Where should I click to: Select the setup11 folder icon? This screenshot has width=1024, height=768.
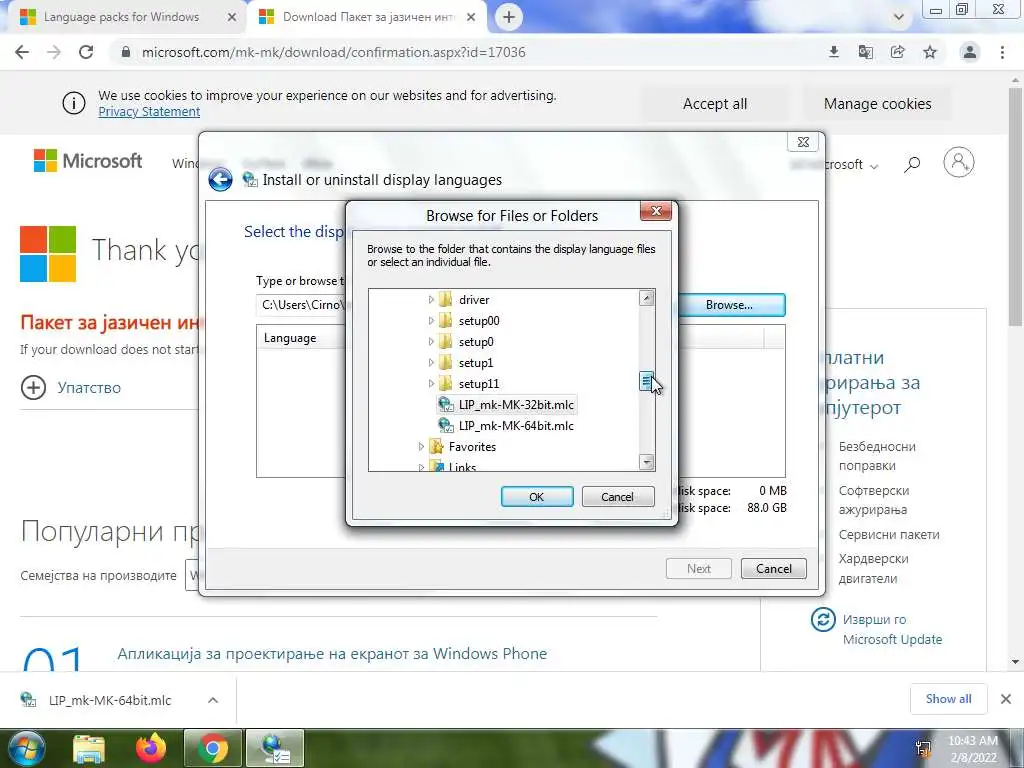point(446,383)
